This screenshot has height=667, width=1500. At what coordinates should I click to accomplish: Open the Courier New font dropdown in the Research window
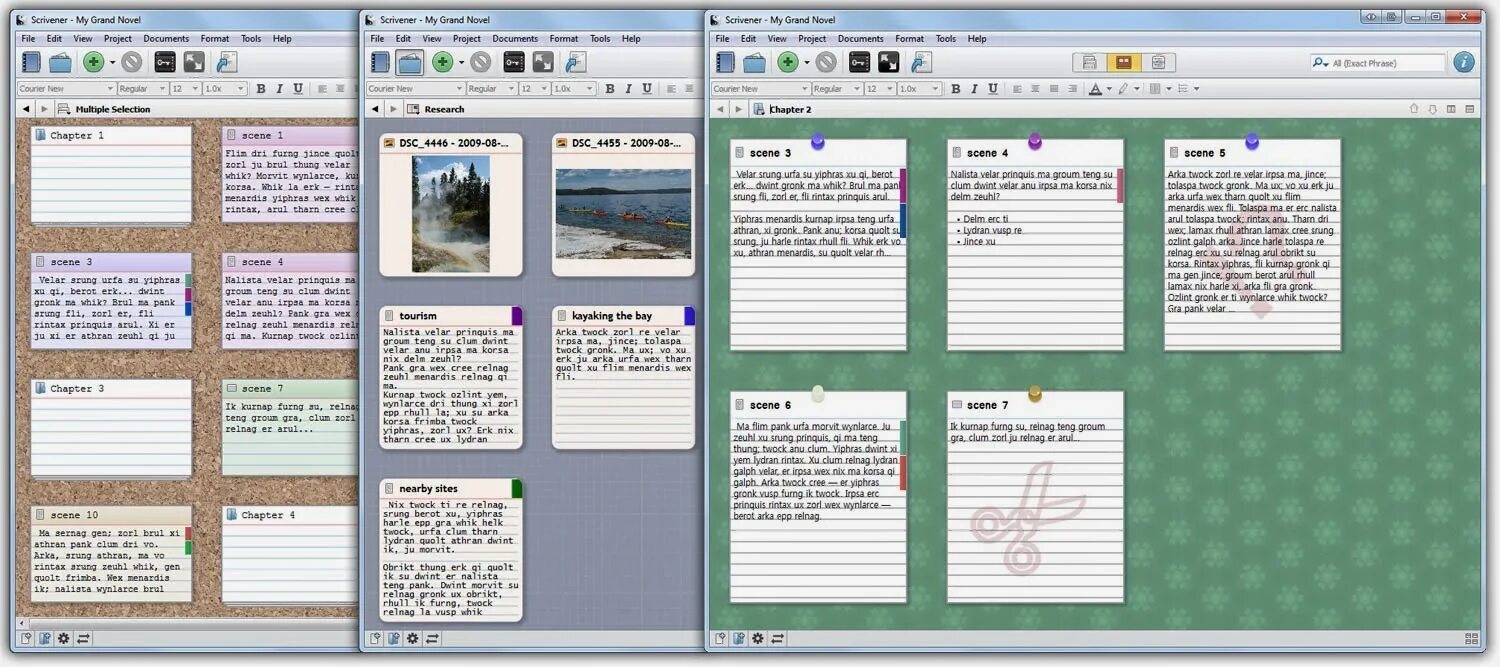(414, 89)
